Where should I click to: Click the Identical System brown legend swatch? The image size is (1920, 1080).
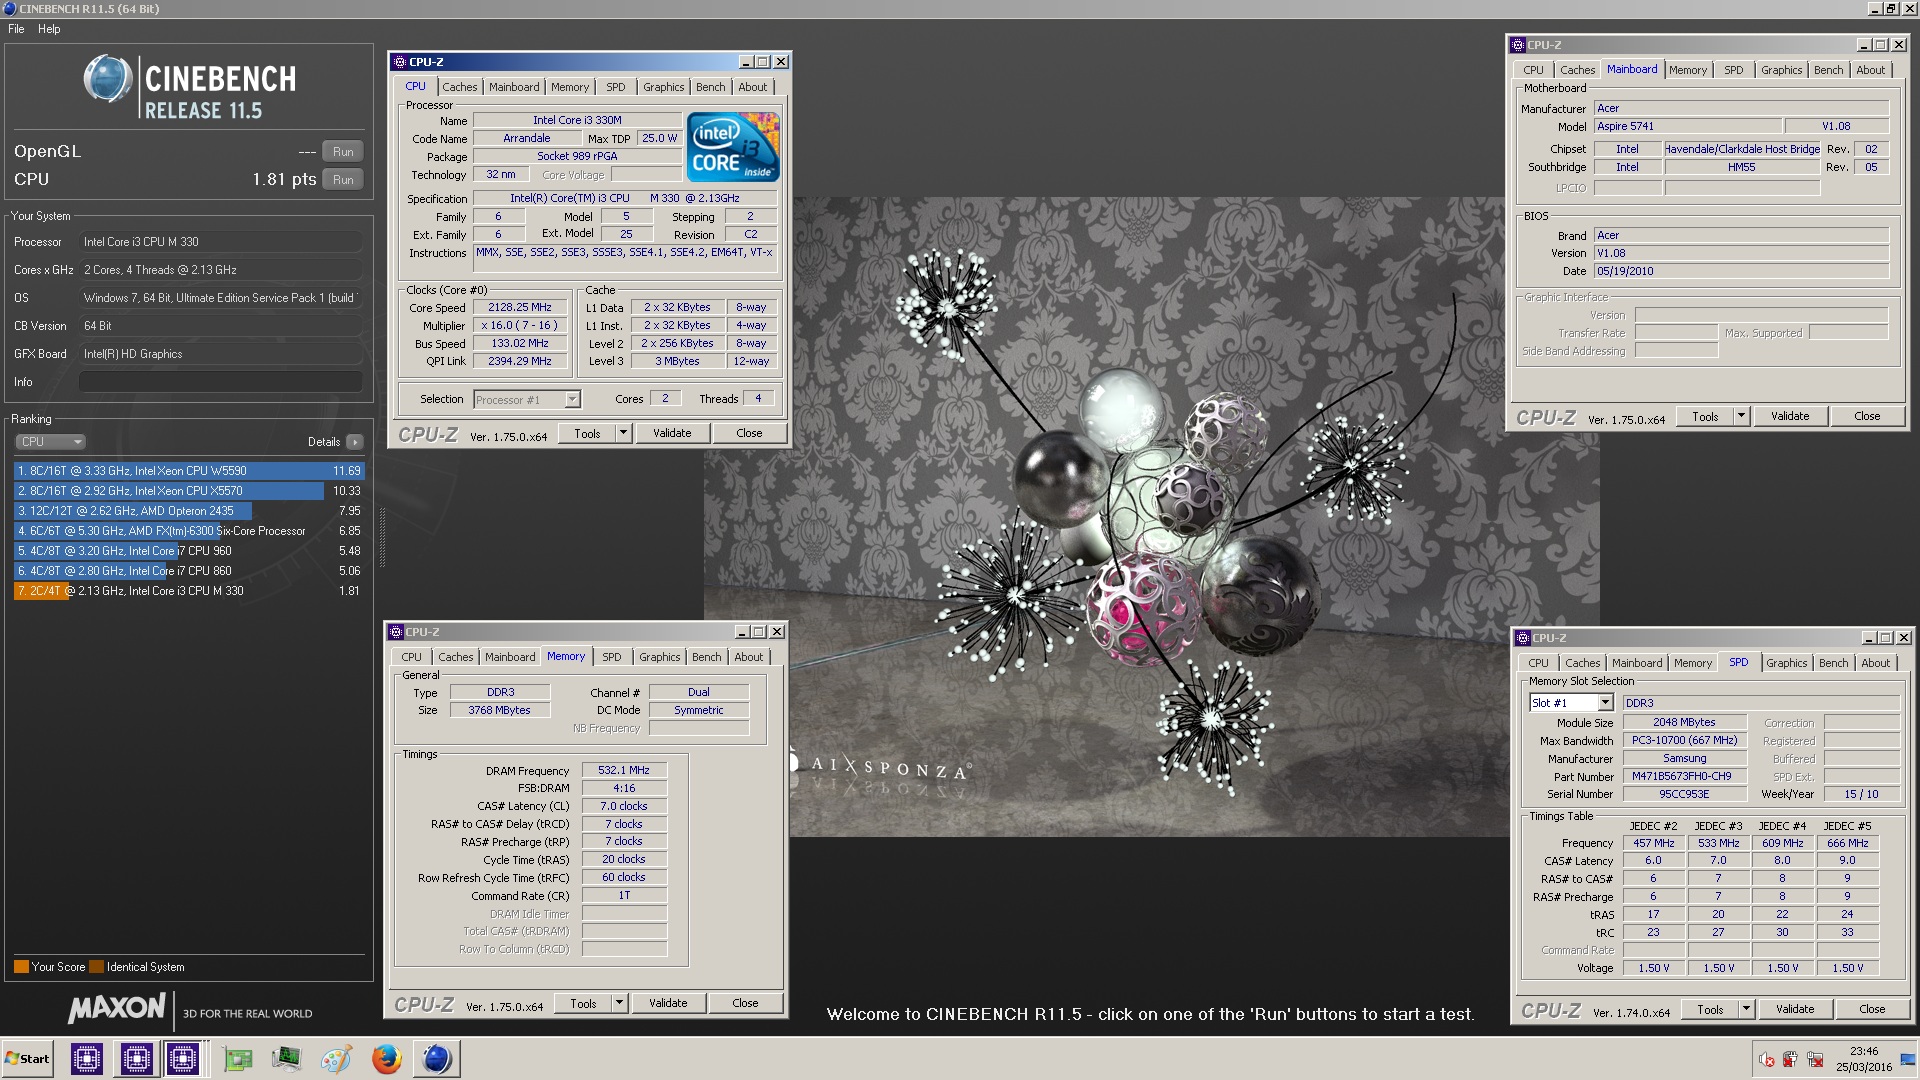pos(96,967)
